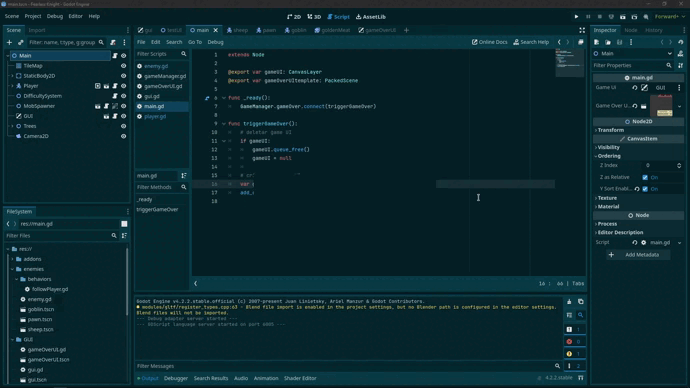This screenshot has width=690, height=388.
Task: Click the script minimap preview
Action: click(x=570, y=63)
